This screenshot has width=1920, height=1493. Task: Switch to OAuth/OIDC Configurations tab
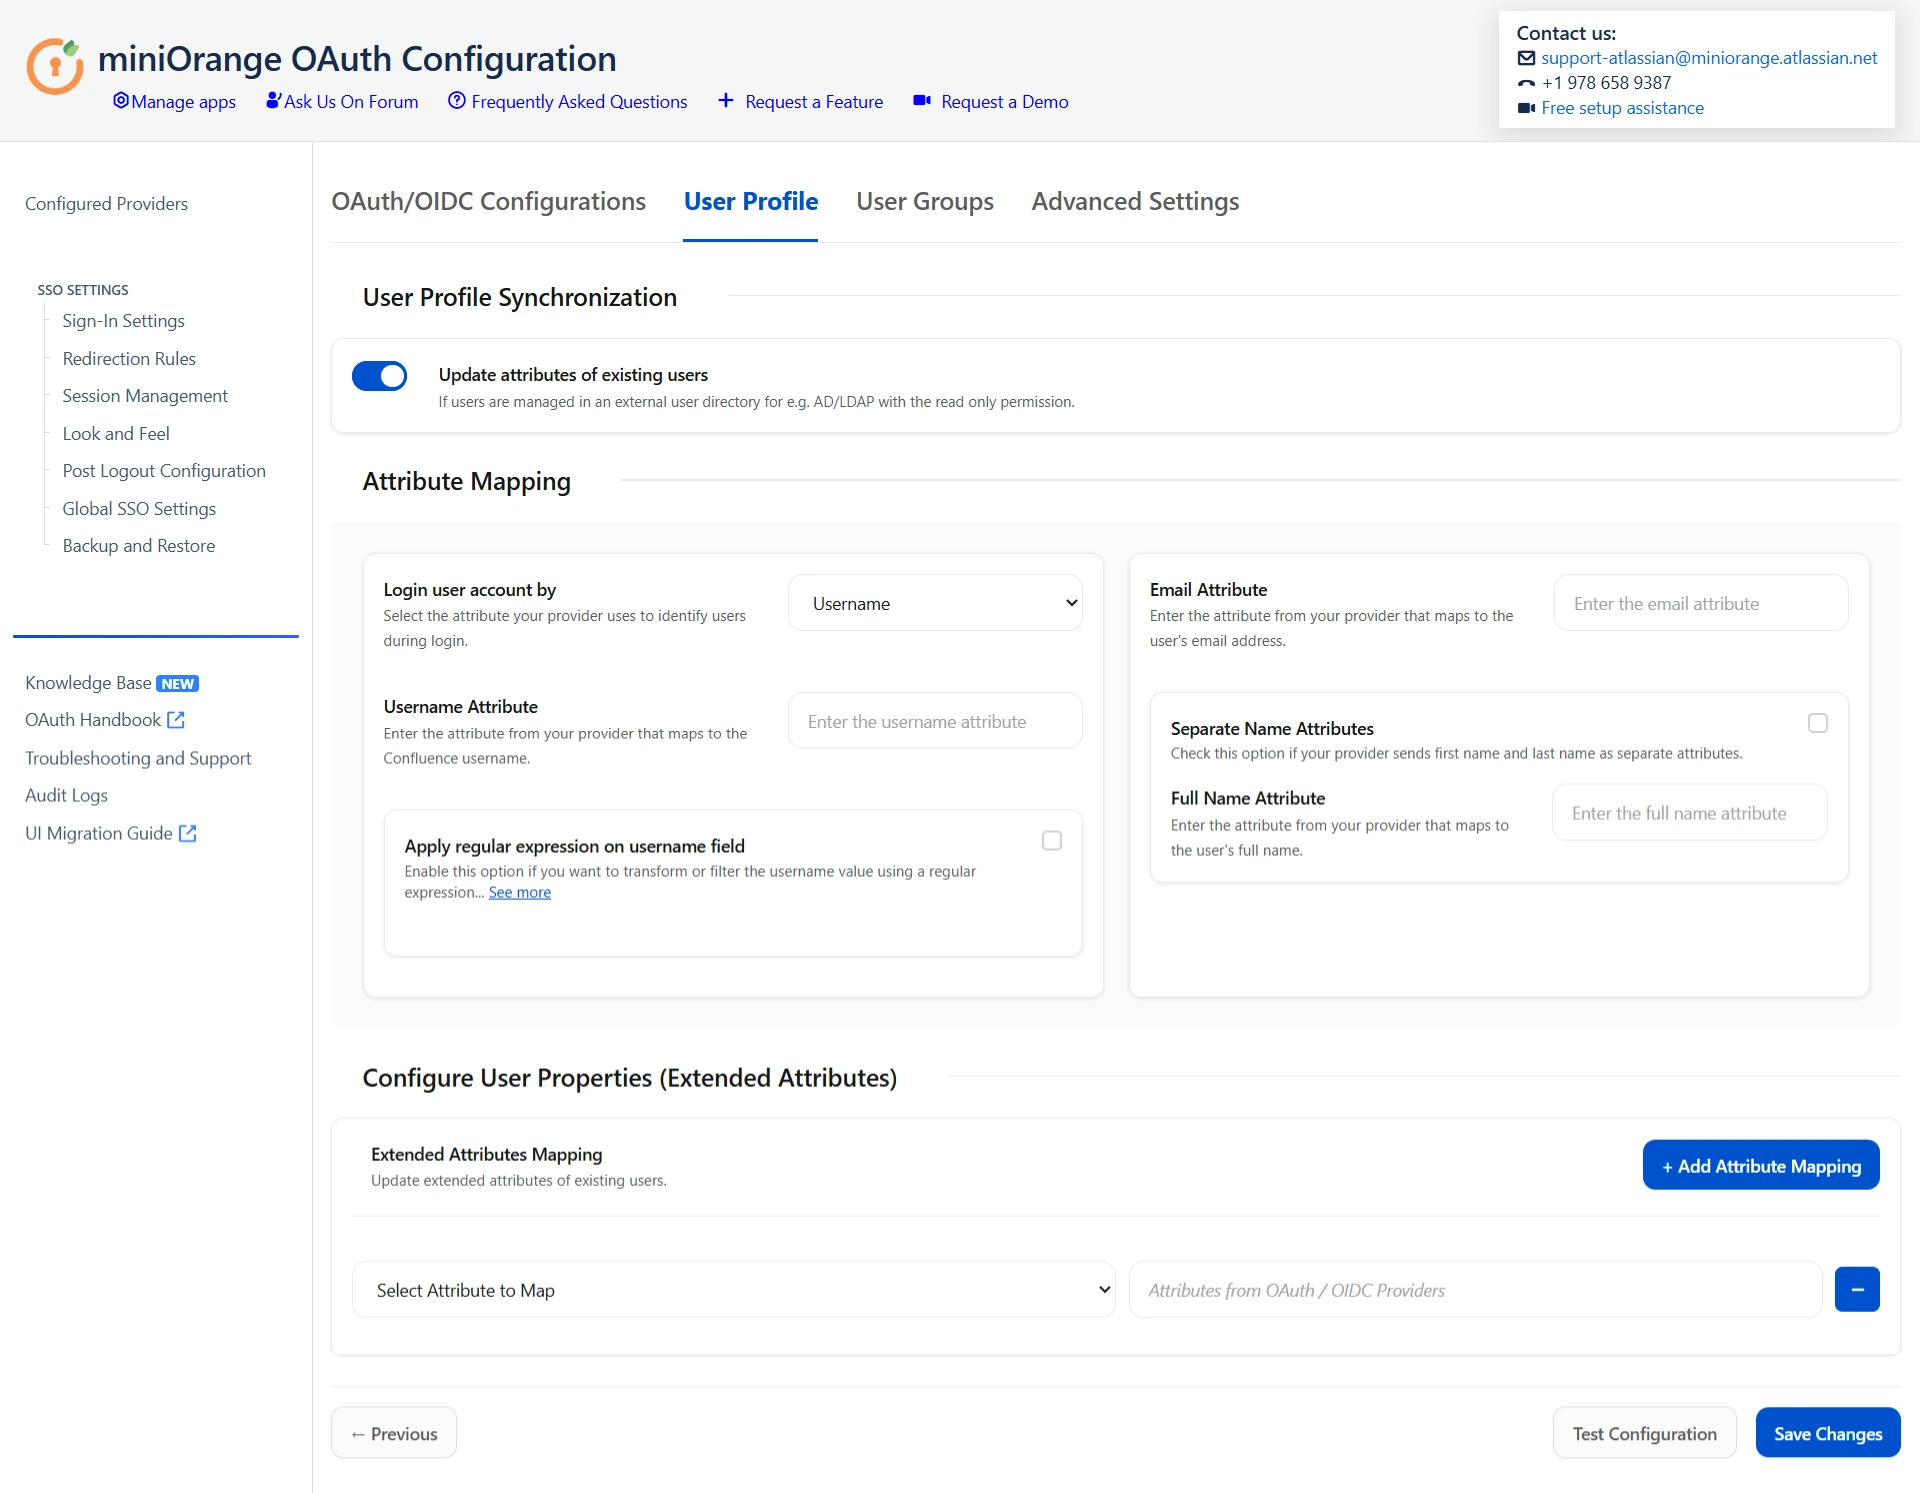[x=488, y=201]
